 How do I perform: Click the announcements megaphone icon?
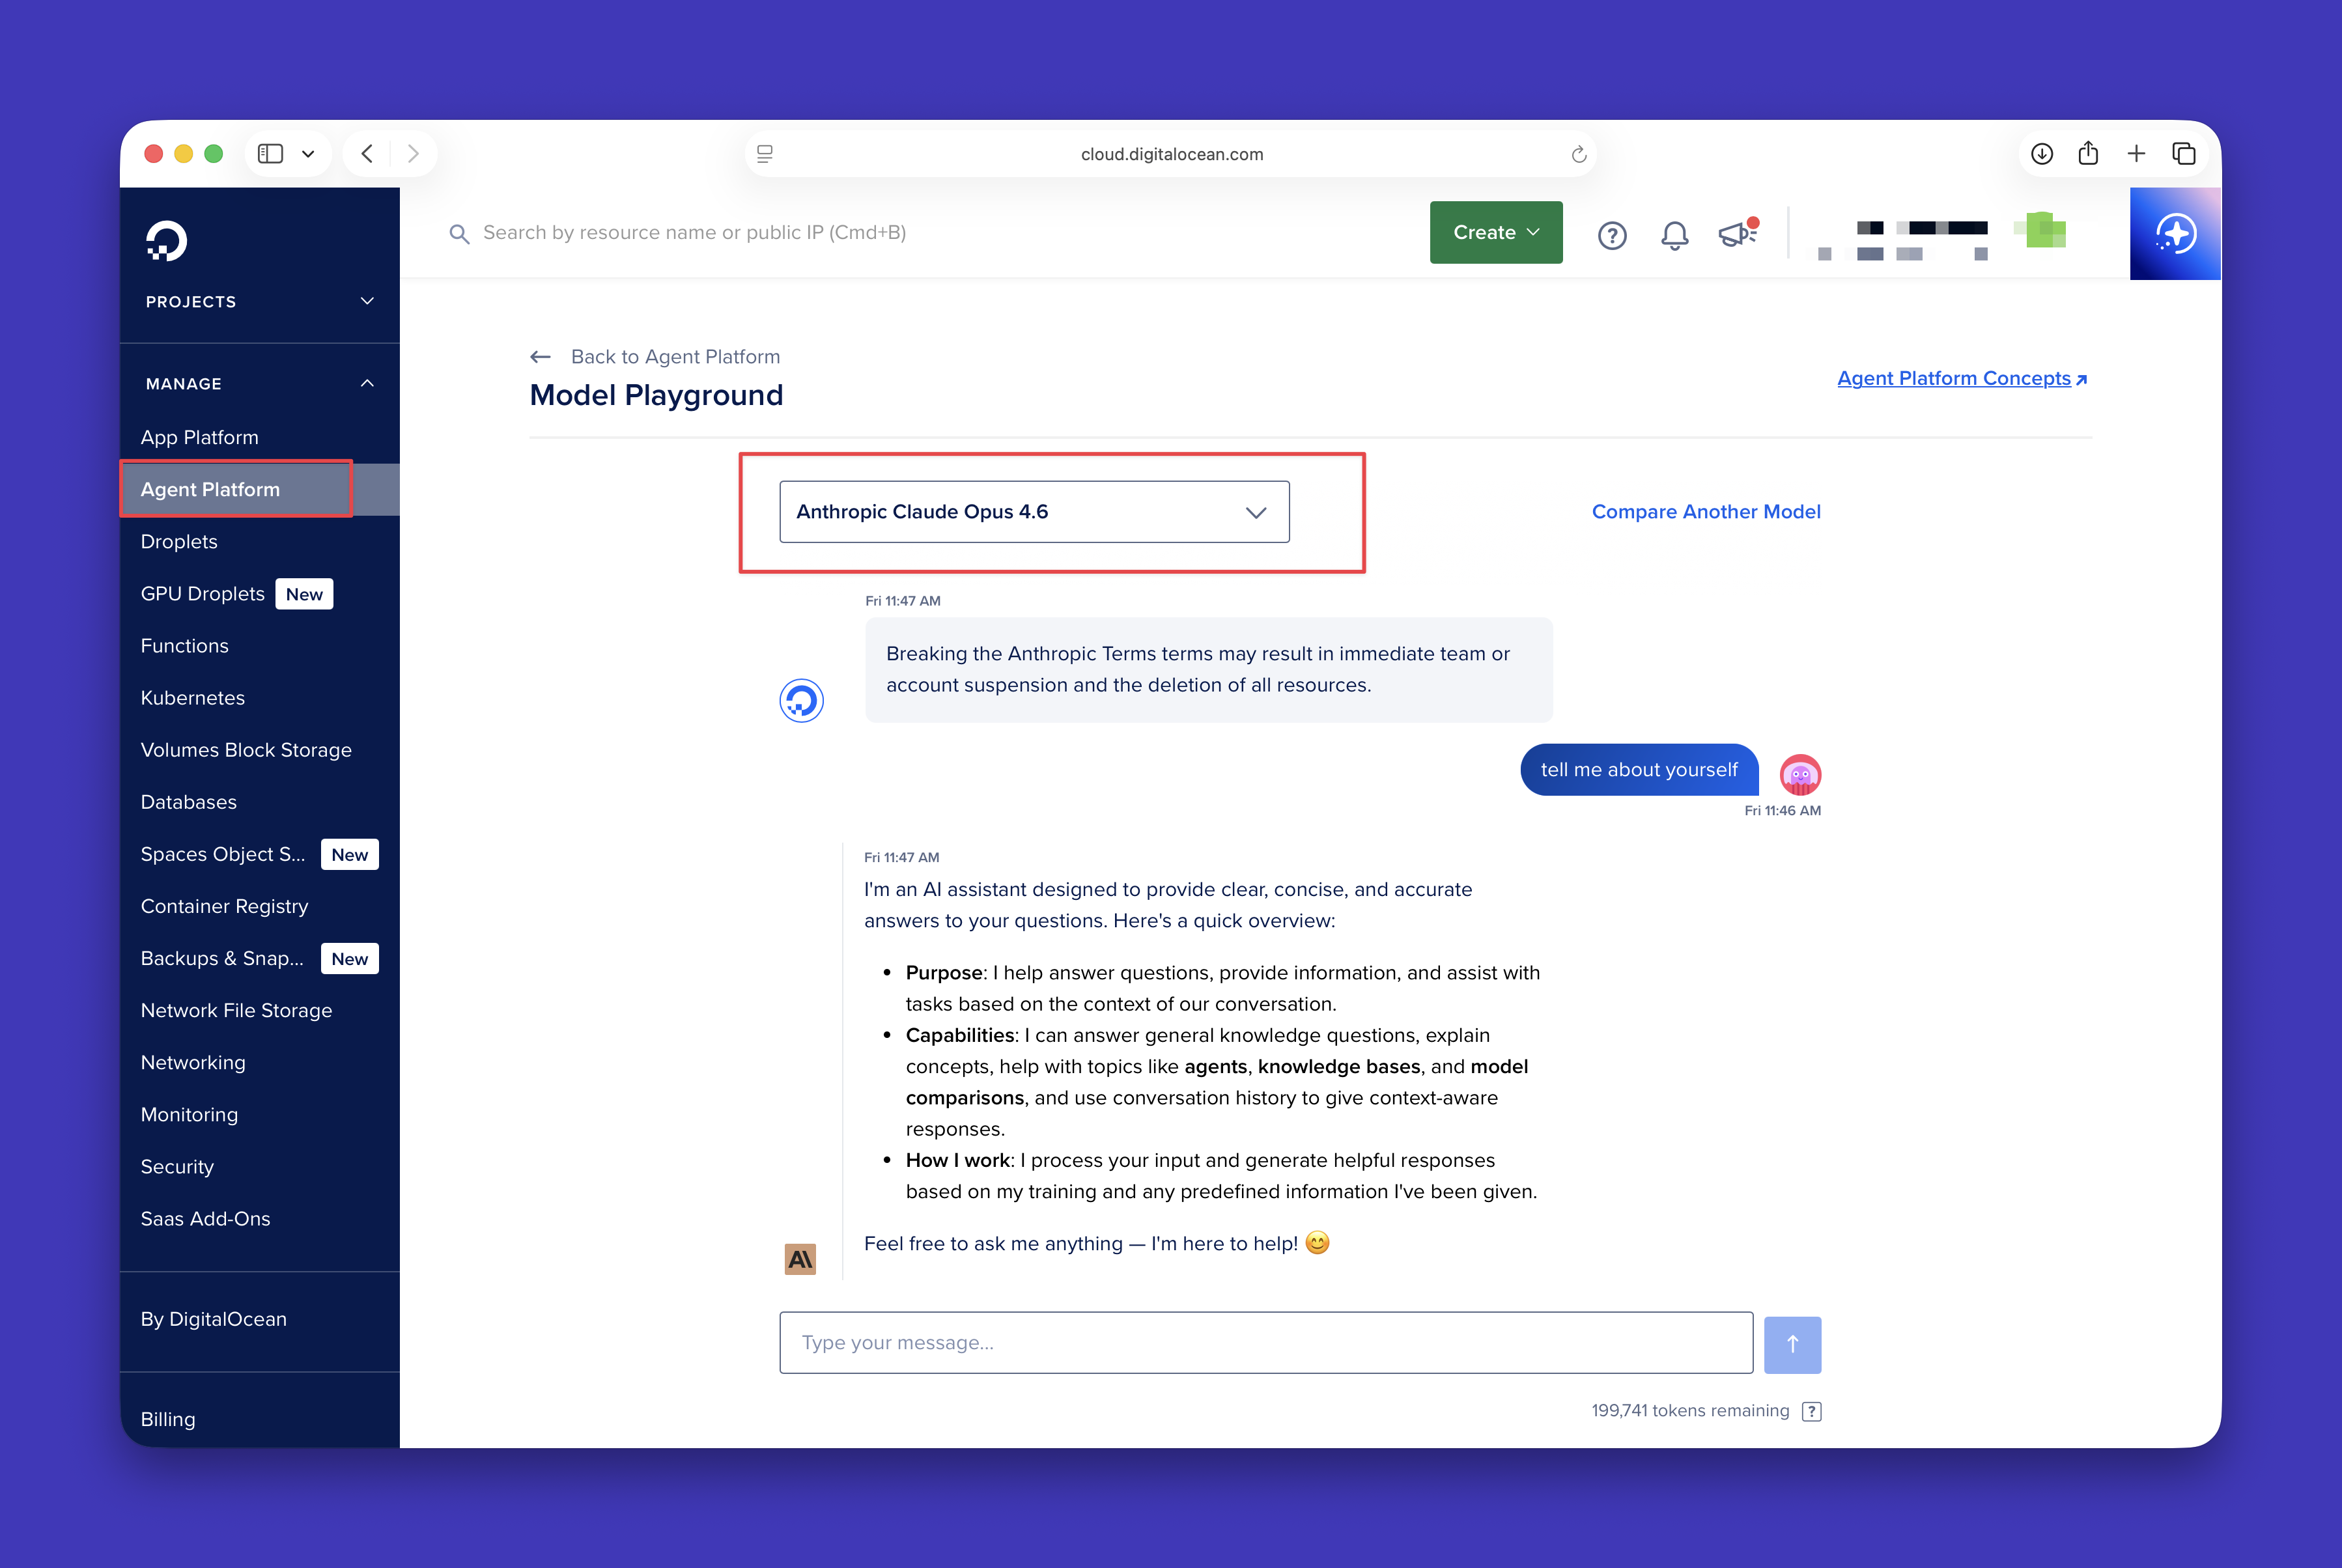point(1738,233)
